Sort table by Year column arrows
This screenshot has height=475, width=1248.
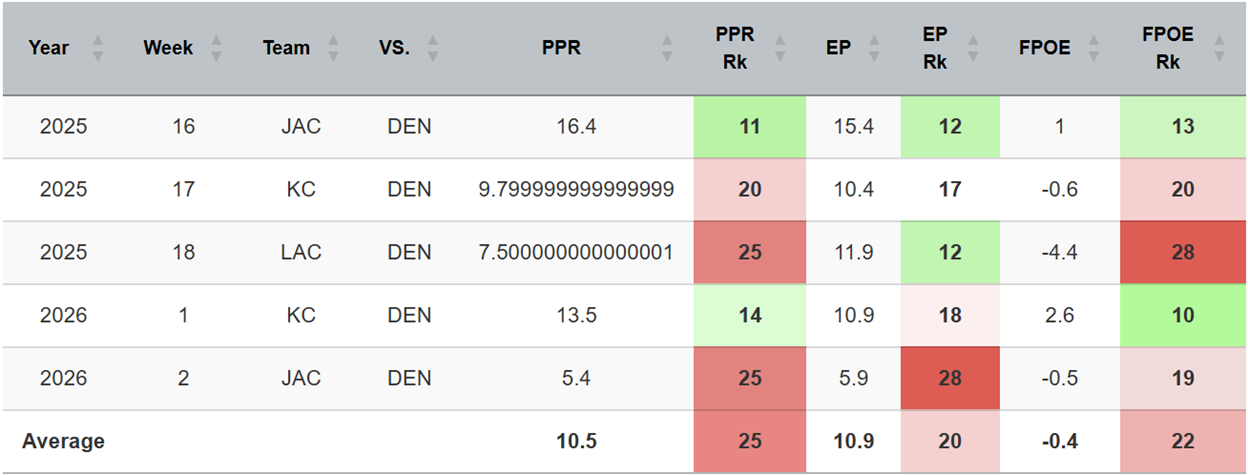(x=98, y=48)
